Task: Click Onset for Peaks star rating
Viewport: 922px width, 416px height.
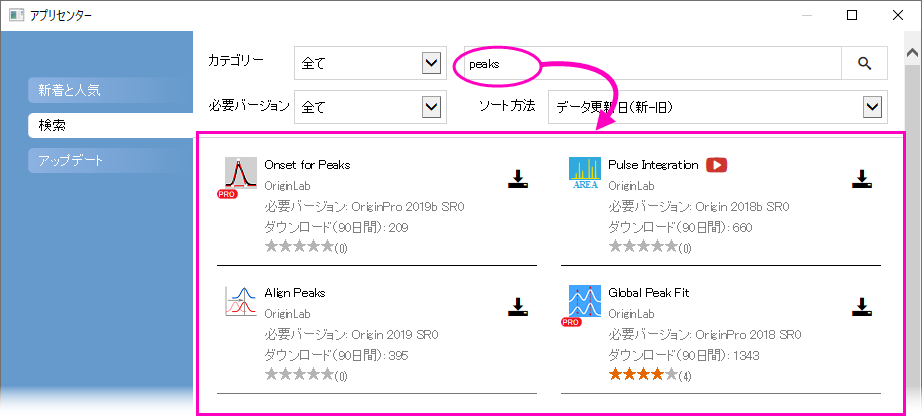Action: (x=299, y=247)
